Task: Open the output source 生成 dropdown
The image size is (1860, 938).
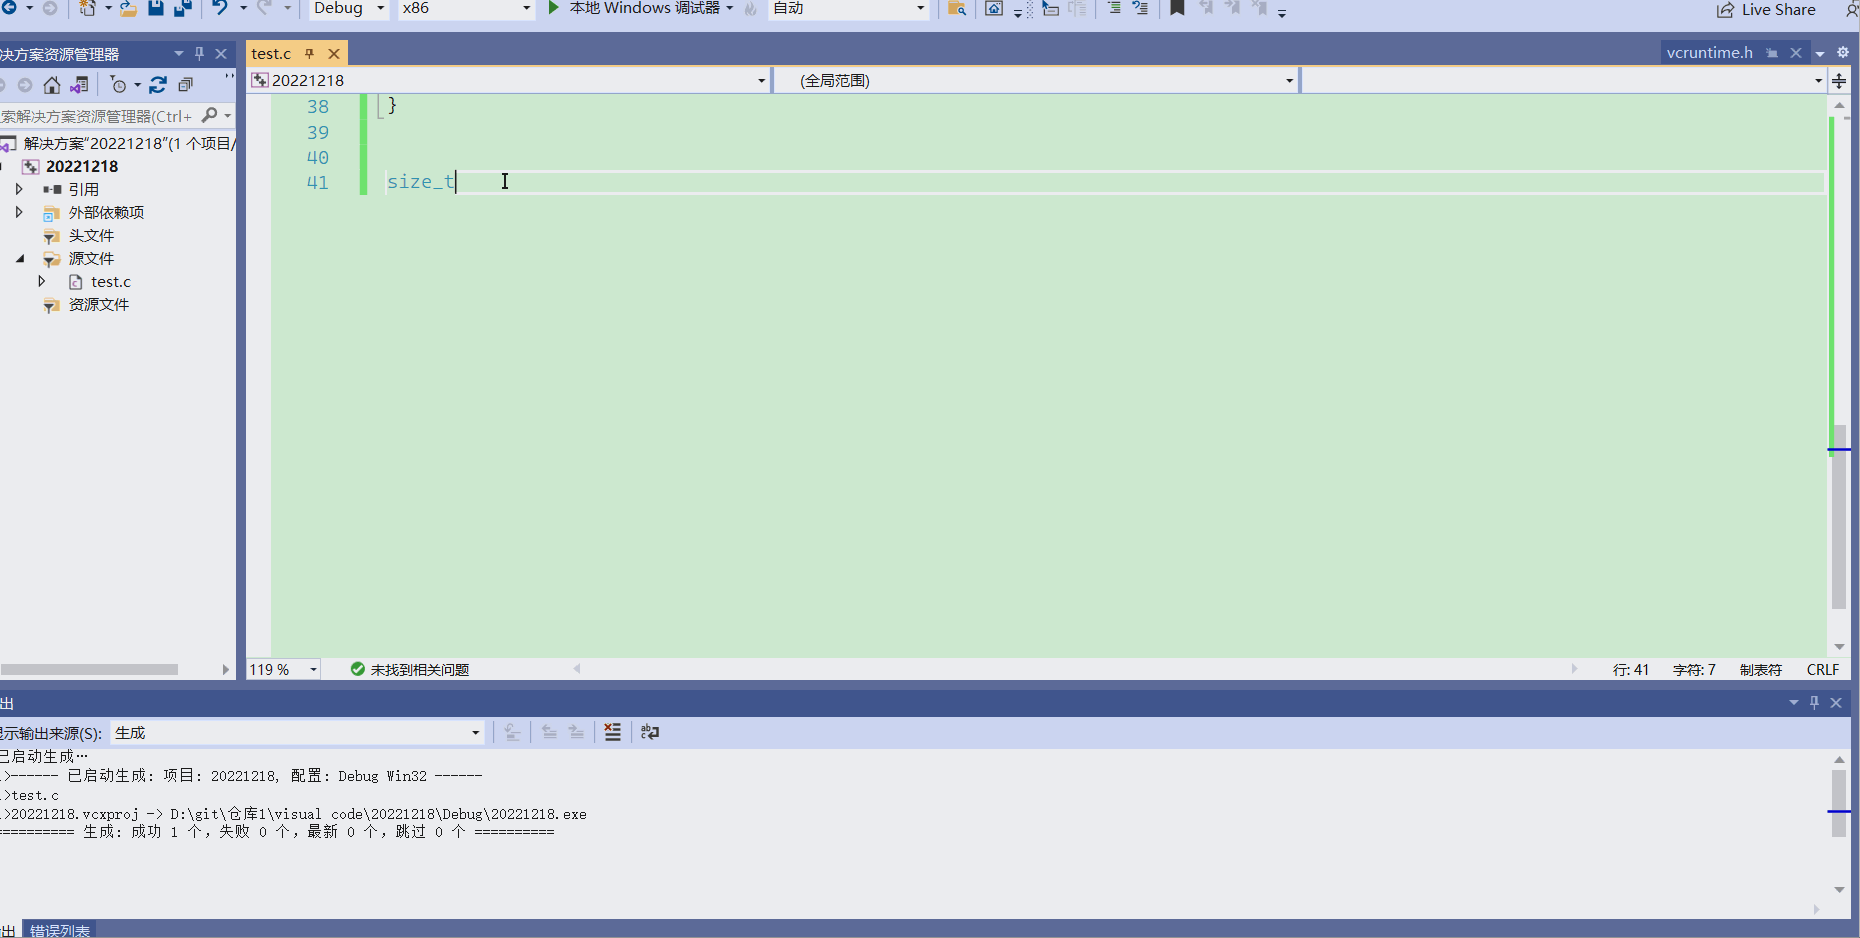Action: pos(297,733)
